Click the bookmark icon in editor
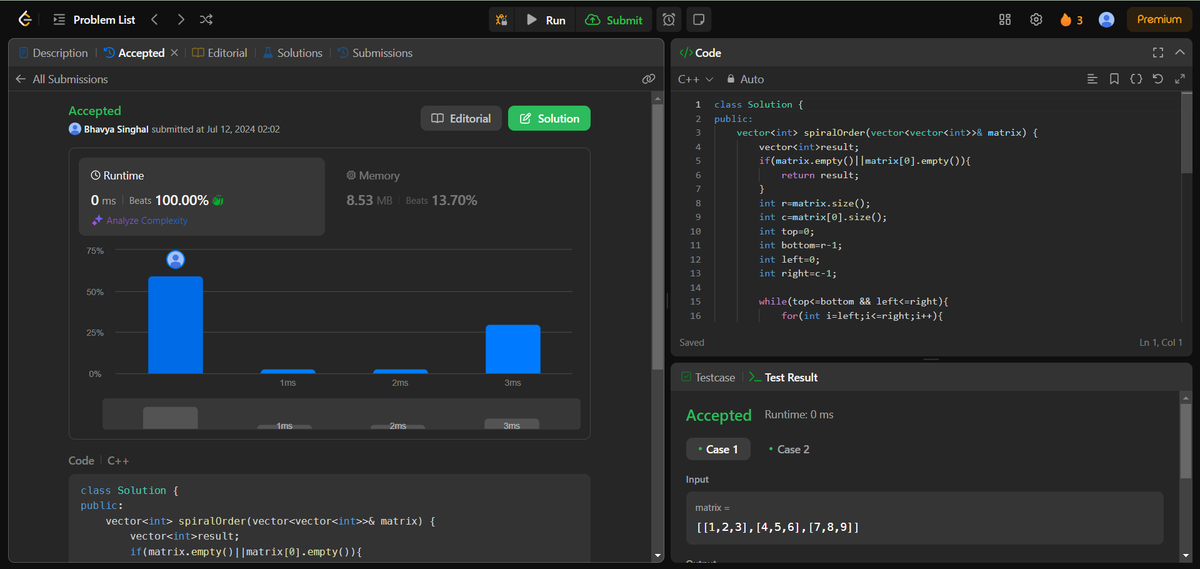The height and width of the screenshot is (569, 1200). point(1114,79)
